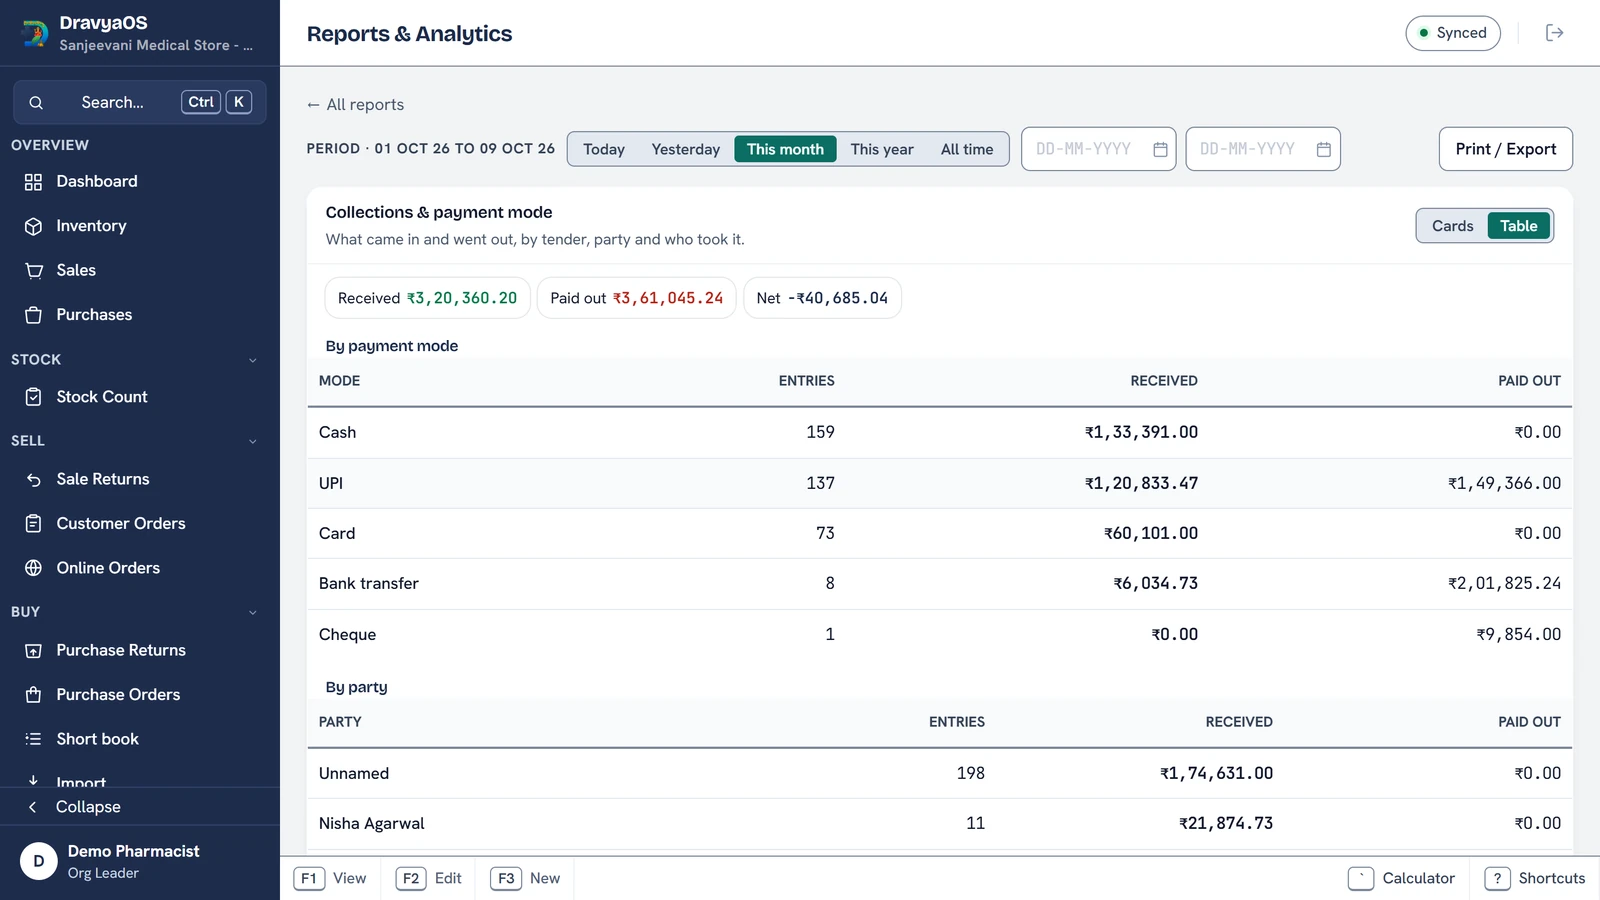
Task: Click the Online Orders globe icon
Action: (33, 568)
